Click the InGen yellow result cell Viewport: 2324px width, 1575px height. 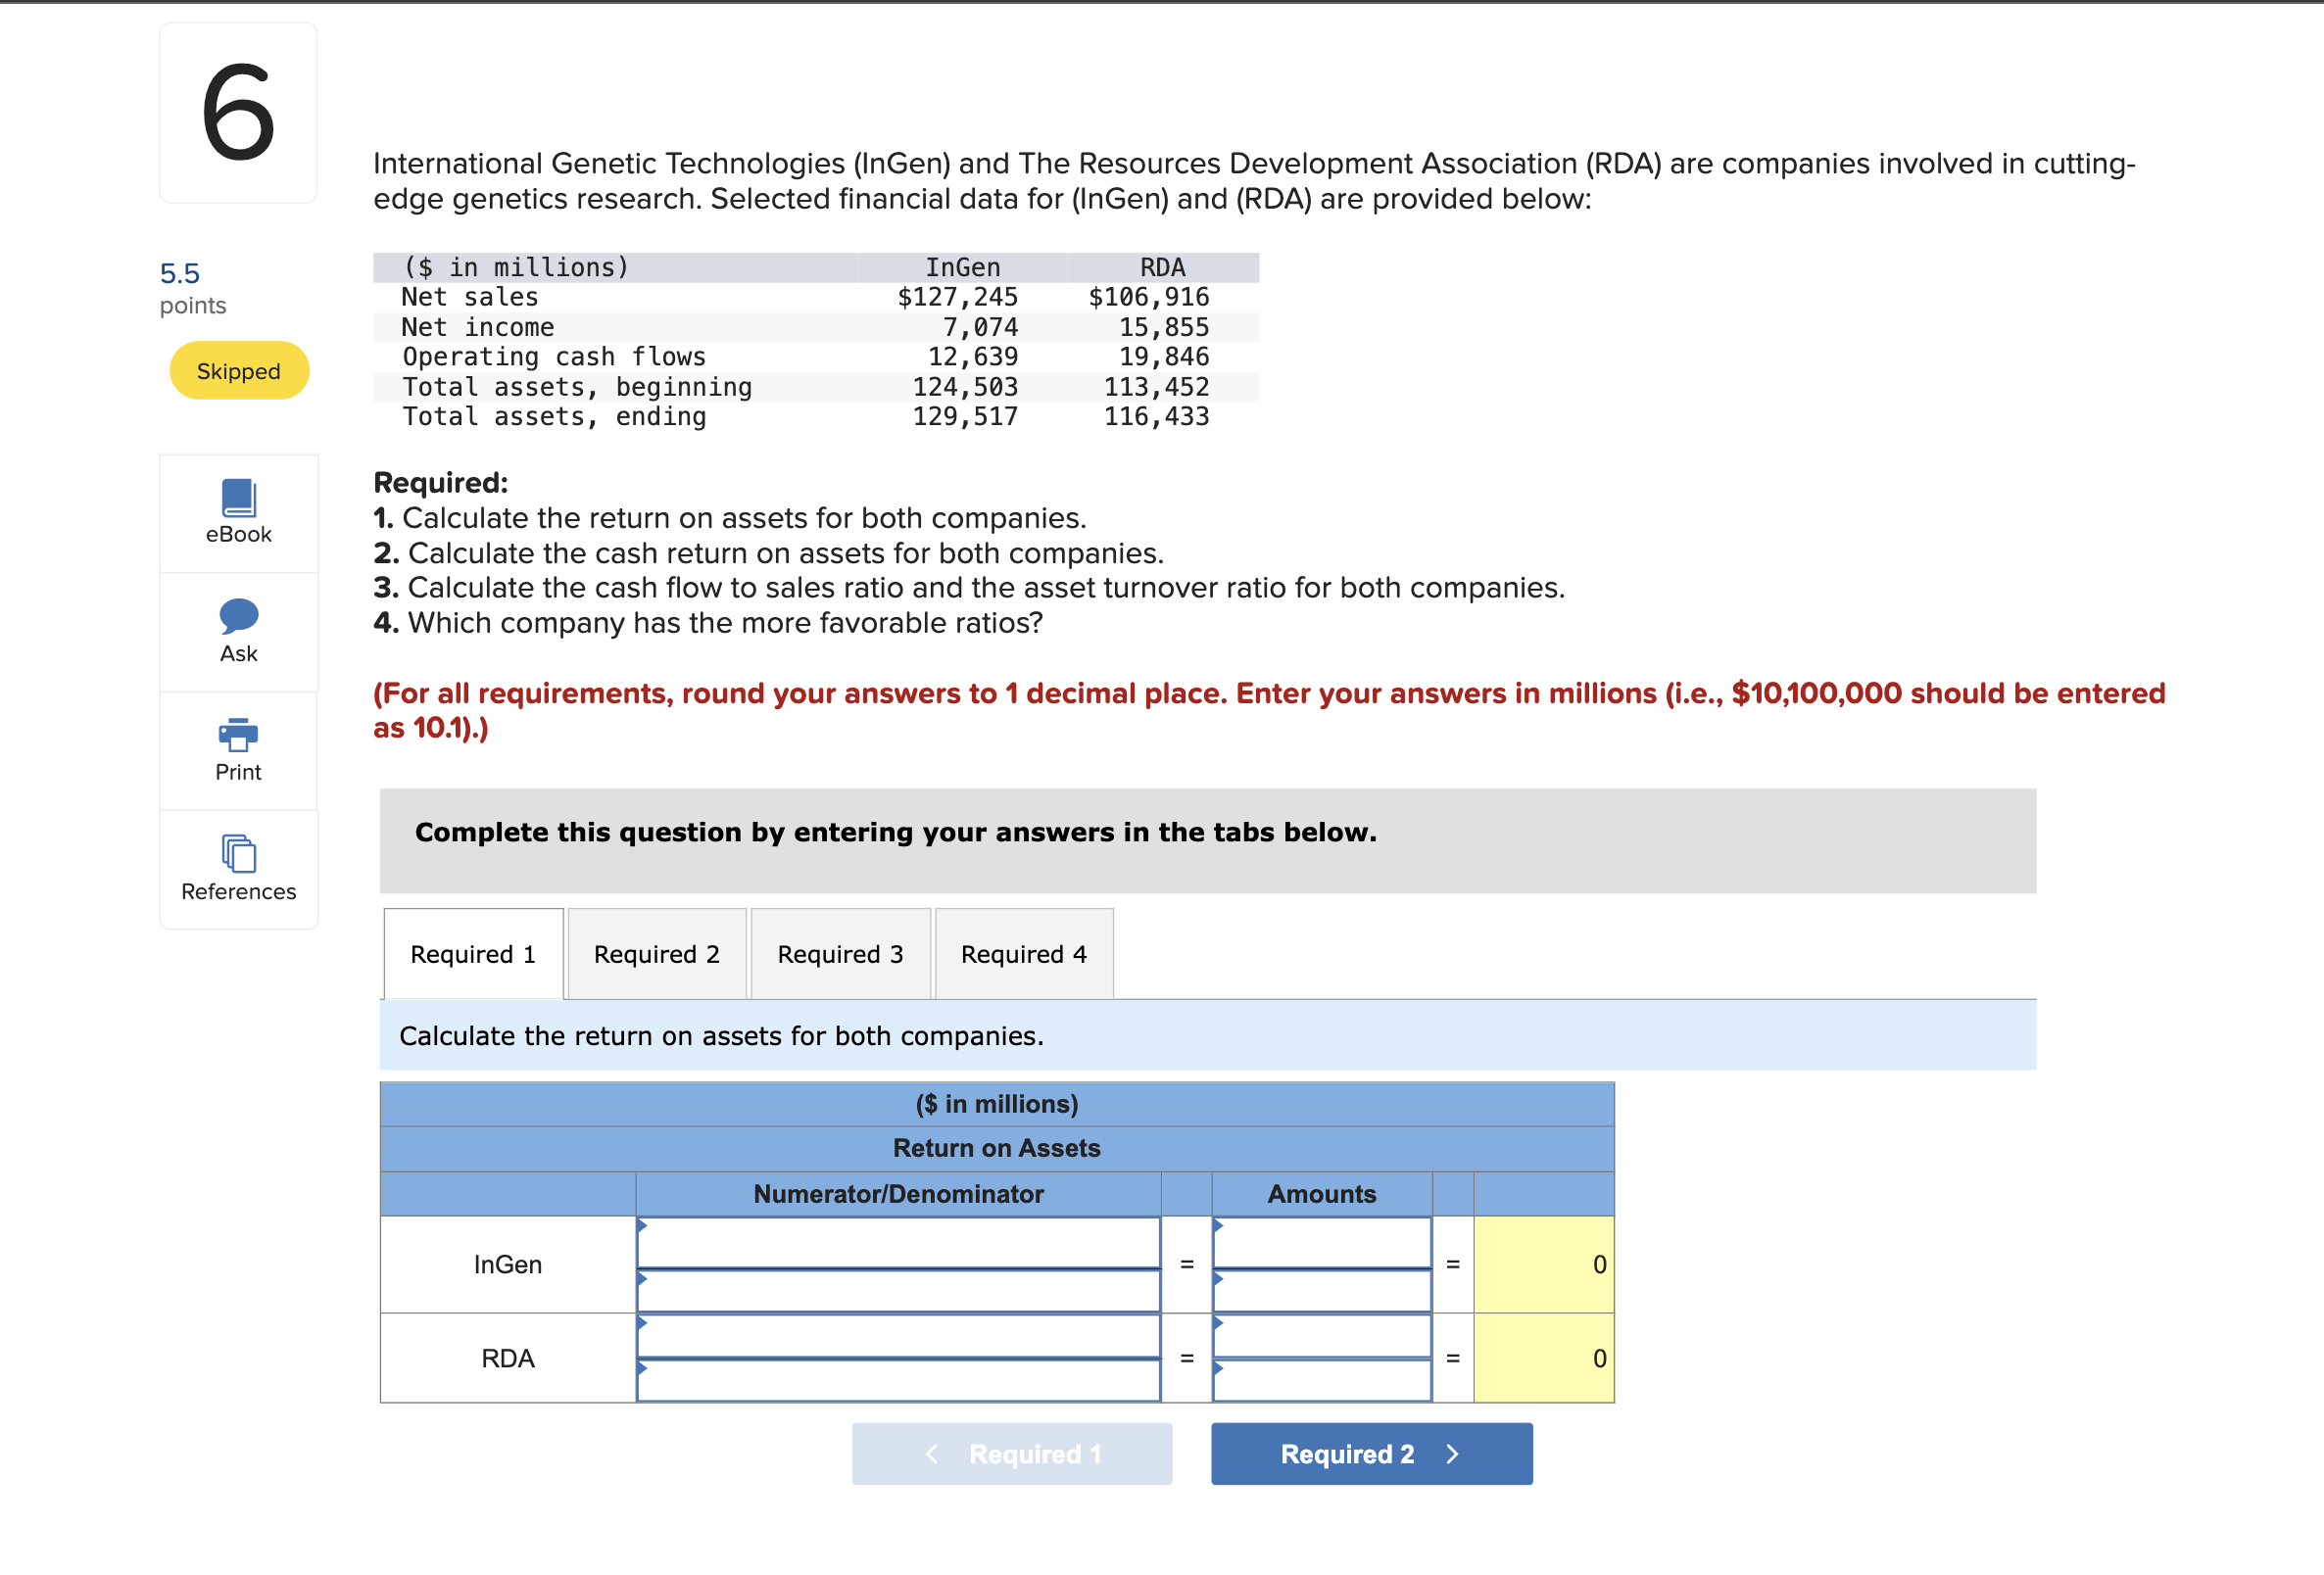[1542, 1264]
